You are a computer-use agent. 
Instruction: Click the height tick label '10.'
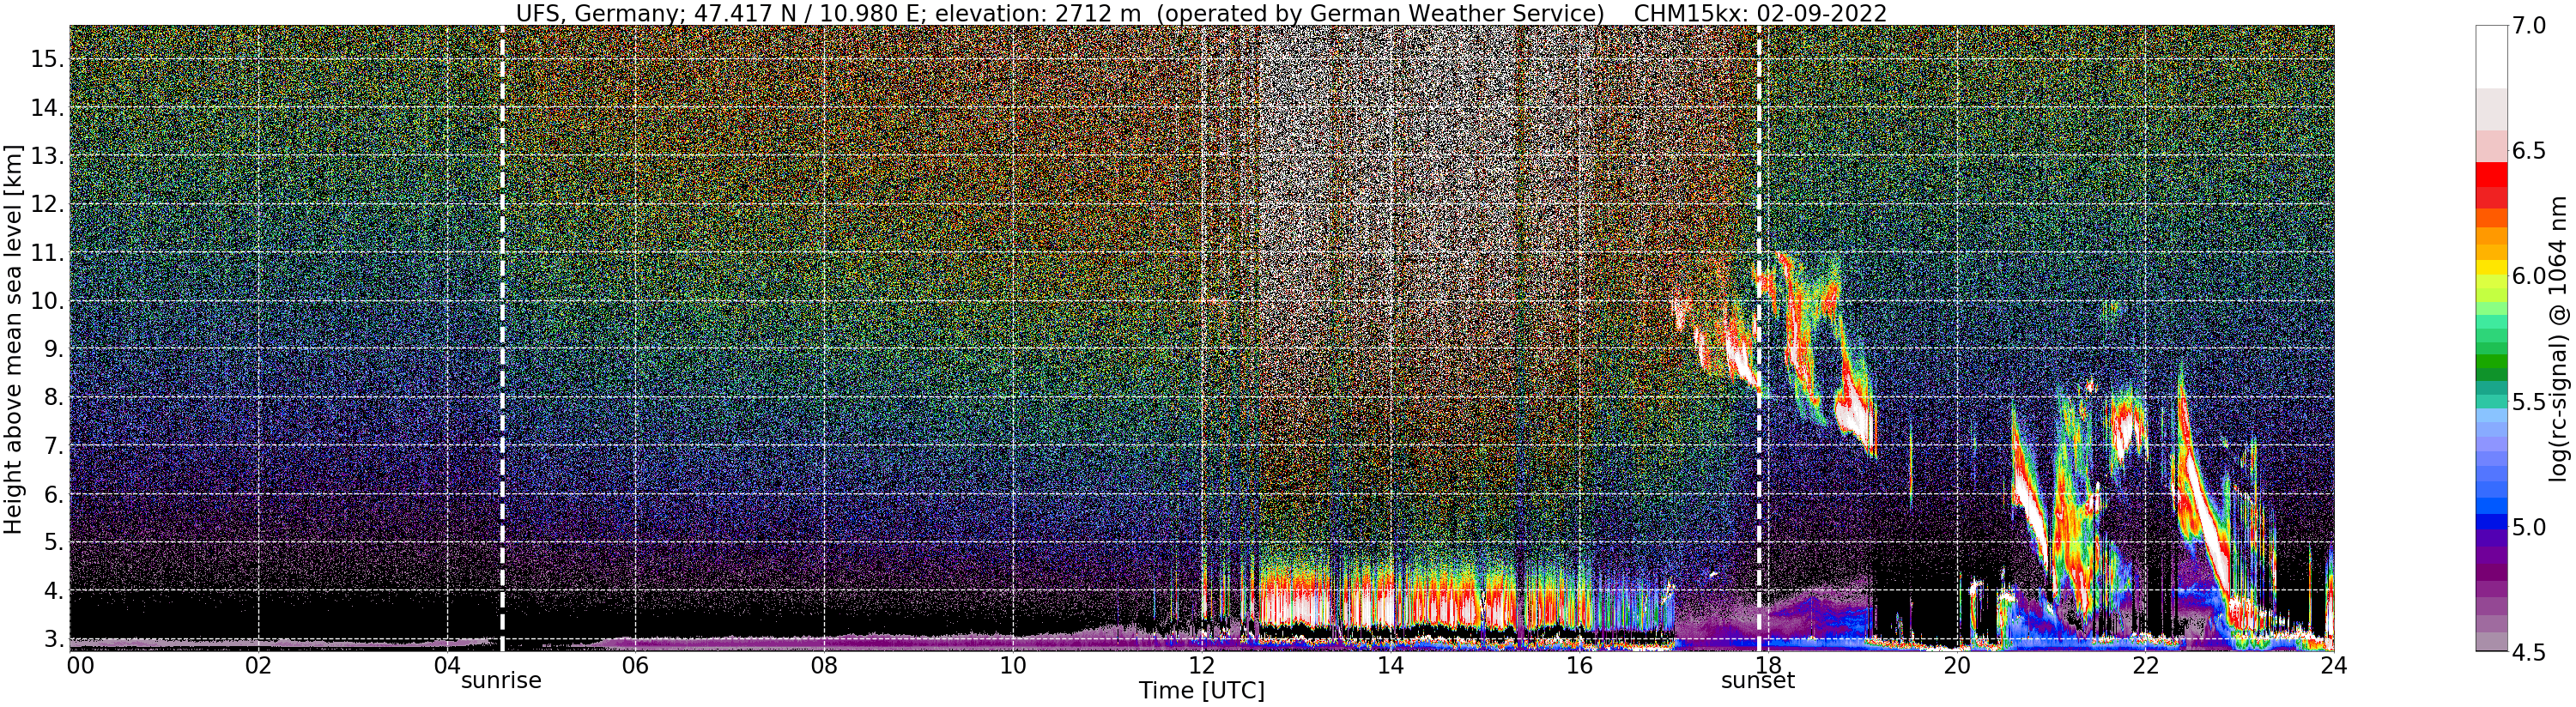tap(47, 302)
